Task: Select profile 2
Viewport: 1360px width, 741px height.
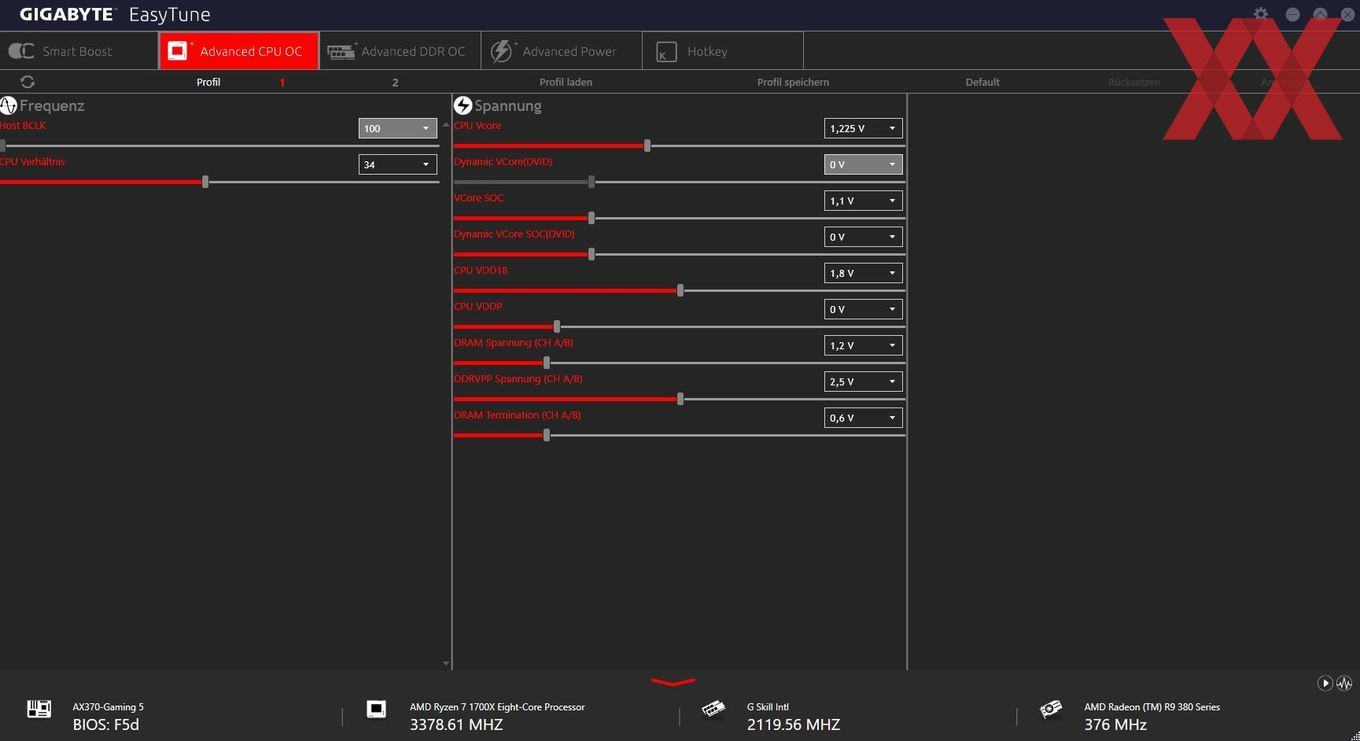Action: pyautogui.click(x=395, y=82)
